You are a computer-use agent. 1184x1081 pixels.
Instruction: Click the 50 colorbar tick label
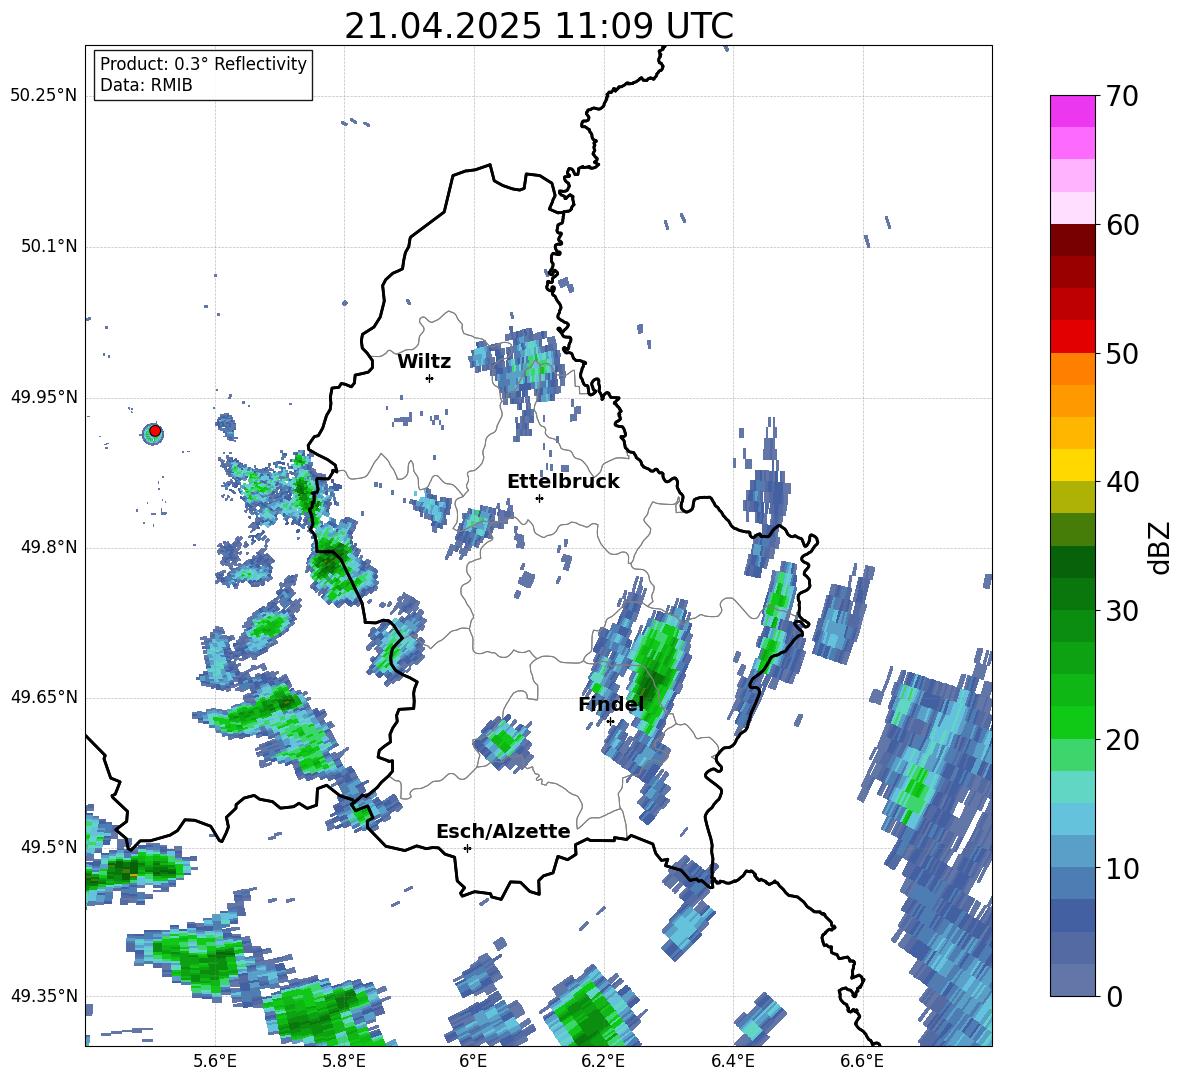1121,354
